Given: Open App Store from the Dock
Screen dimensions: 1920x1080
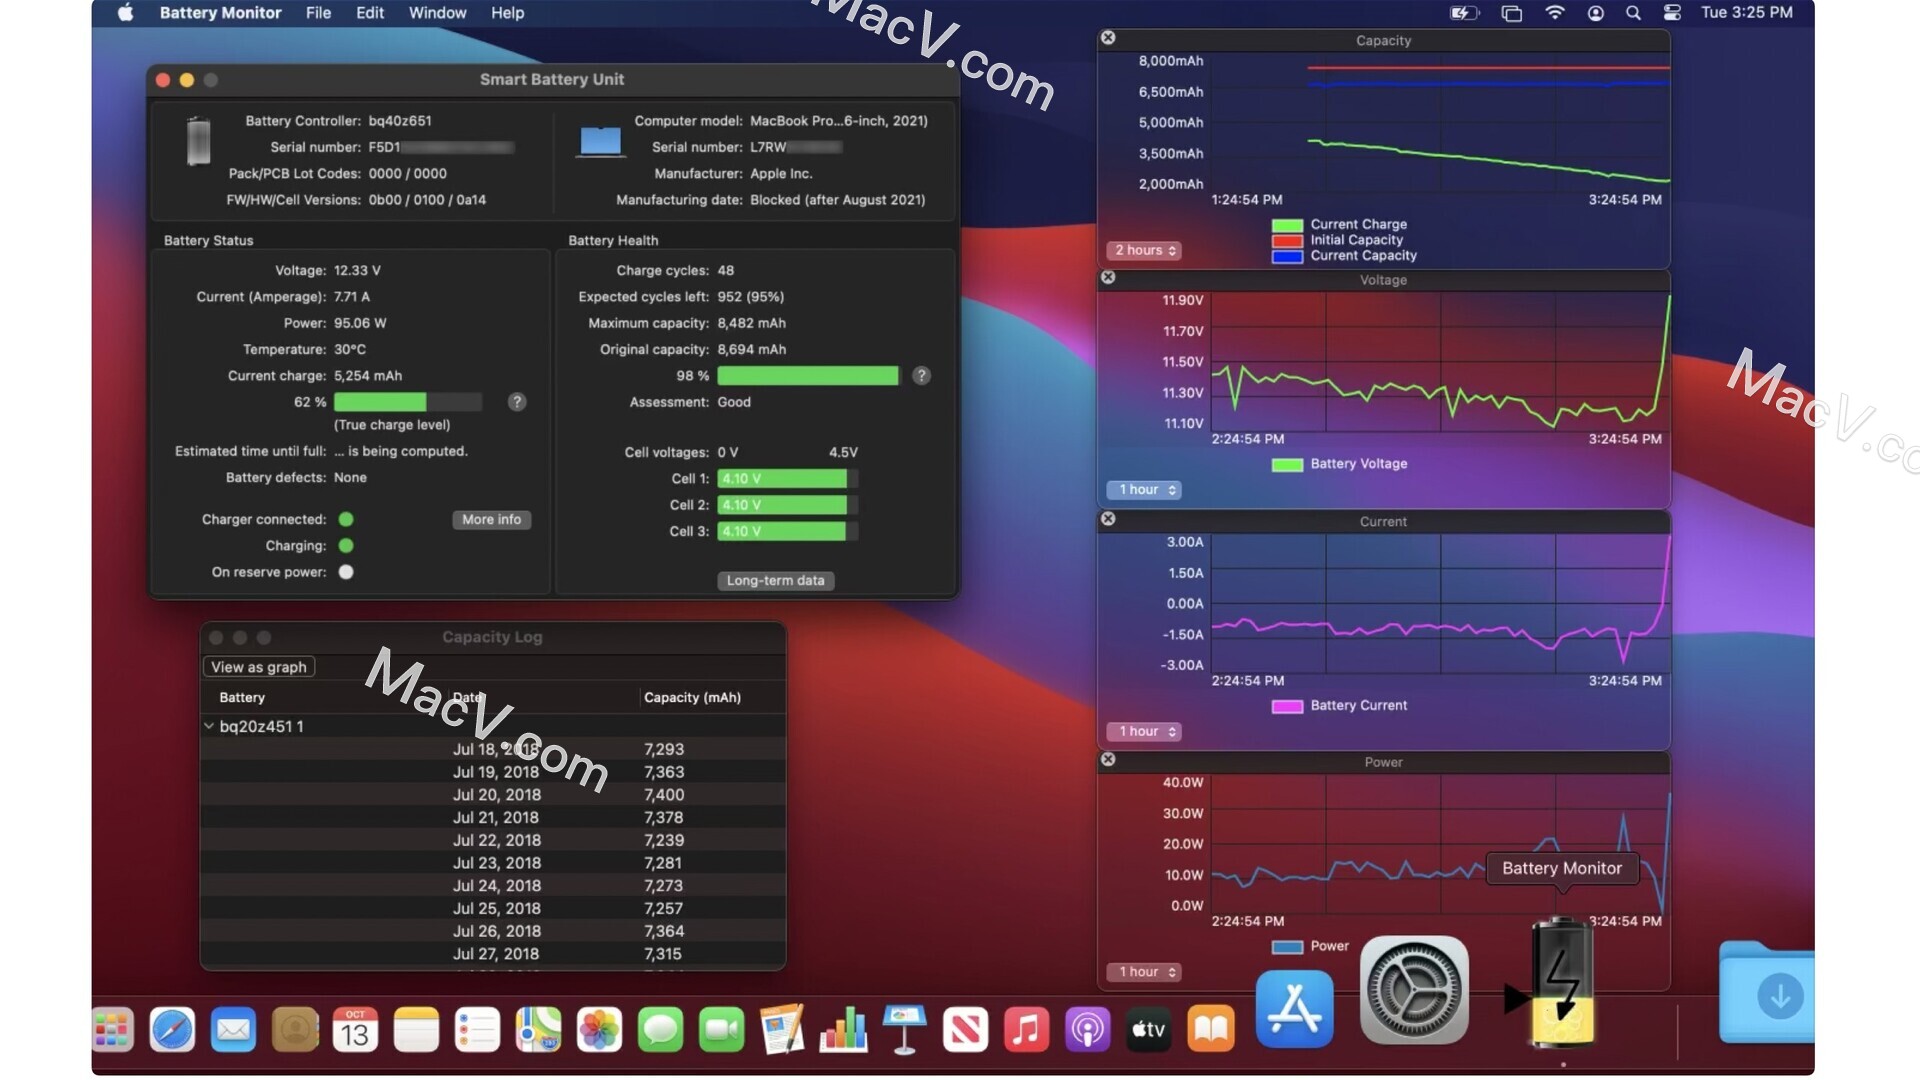Looking at the screenshot, I should point(1294,1009).
